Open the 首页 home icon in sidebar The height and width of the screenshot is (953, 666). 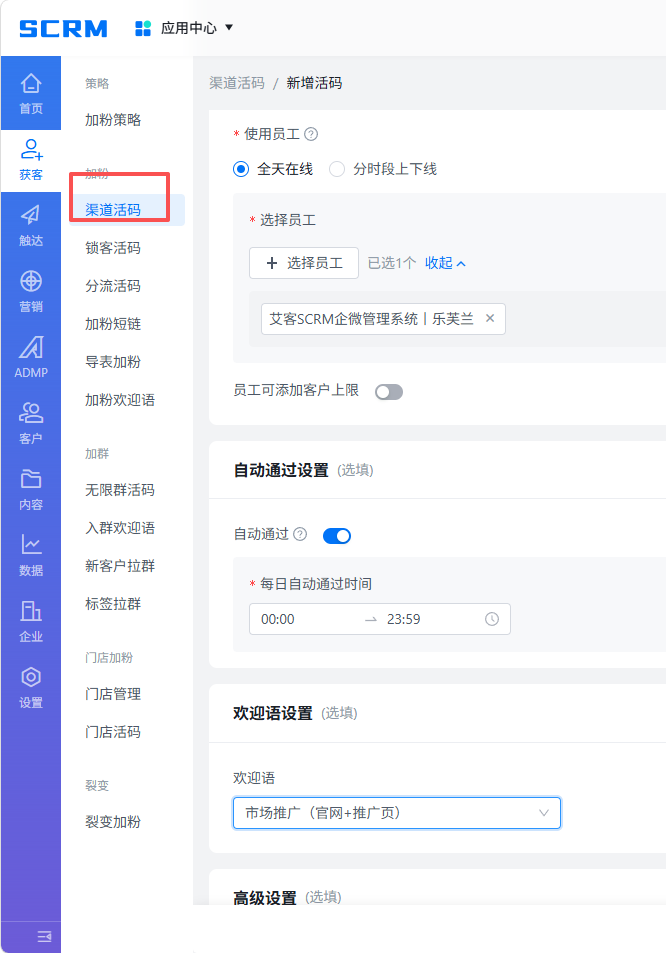(31, 83)
